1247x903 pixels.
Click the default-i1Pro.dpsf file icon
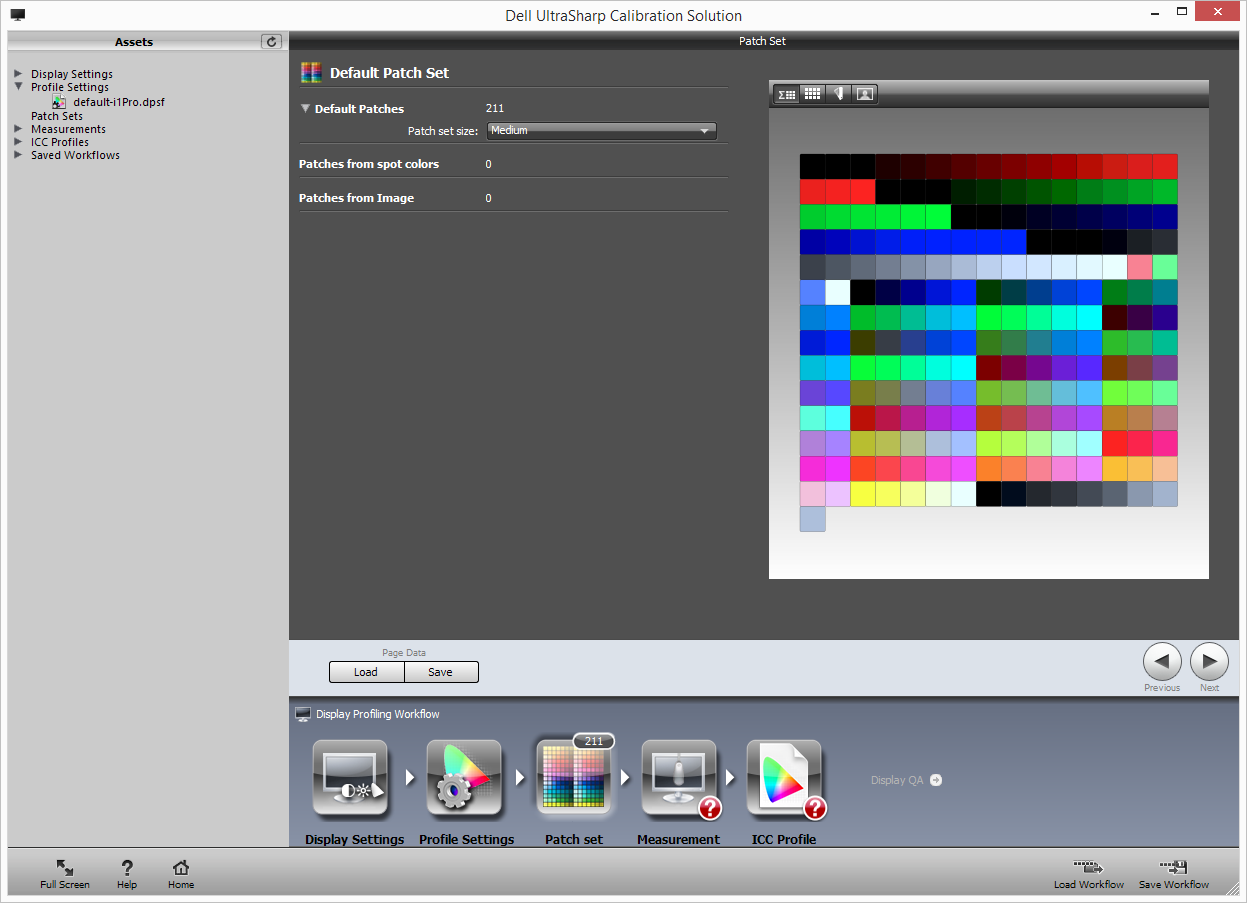tap(60, 102)
